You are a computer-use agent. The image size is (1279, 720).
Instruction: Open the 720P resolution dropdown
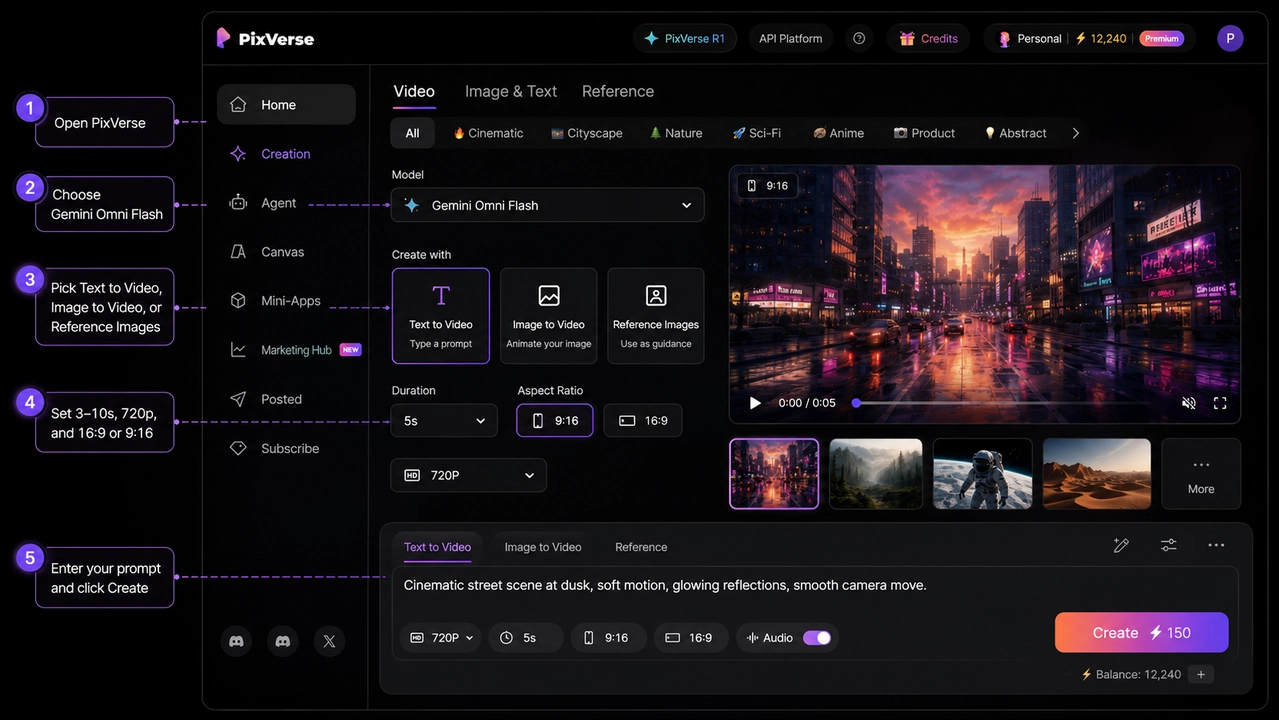[469, 475]
